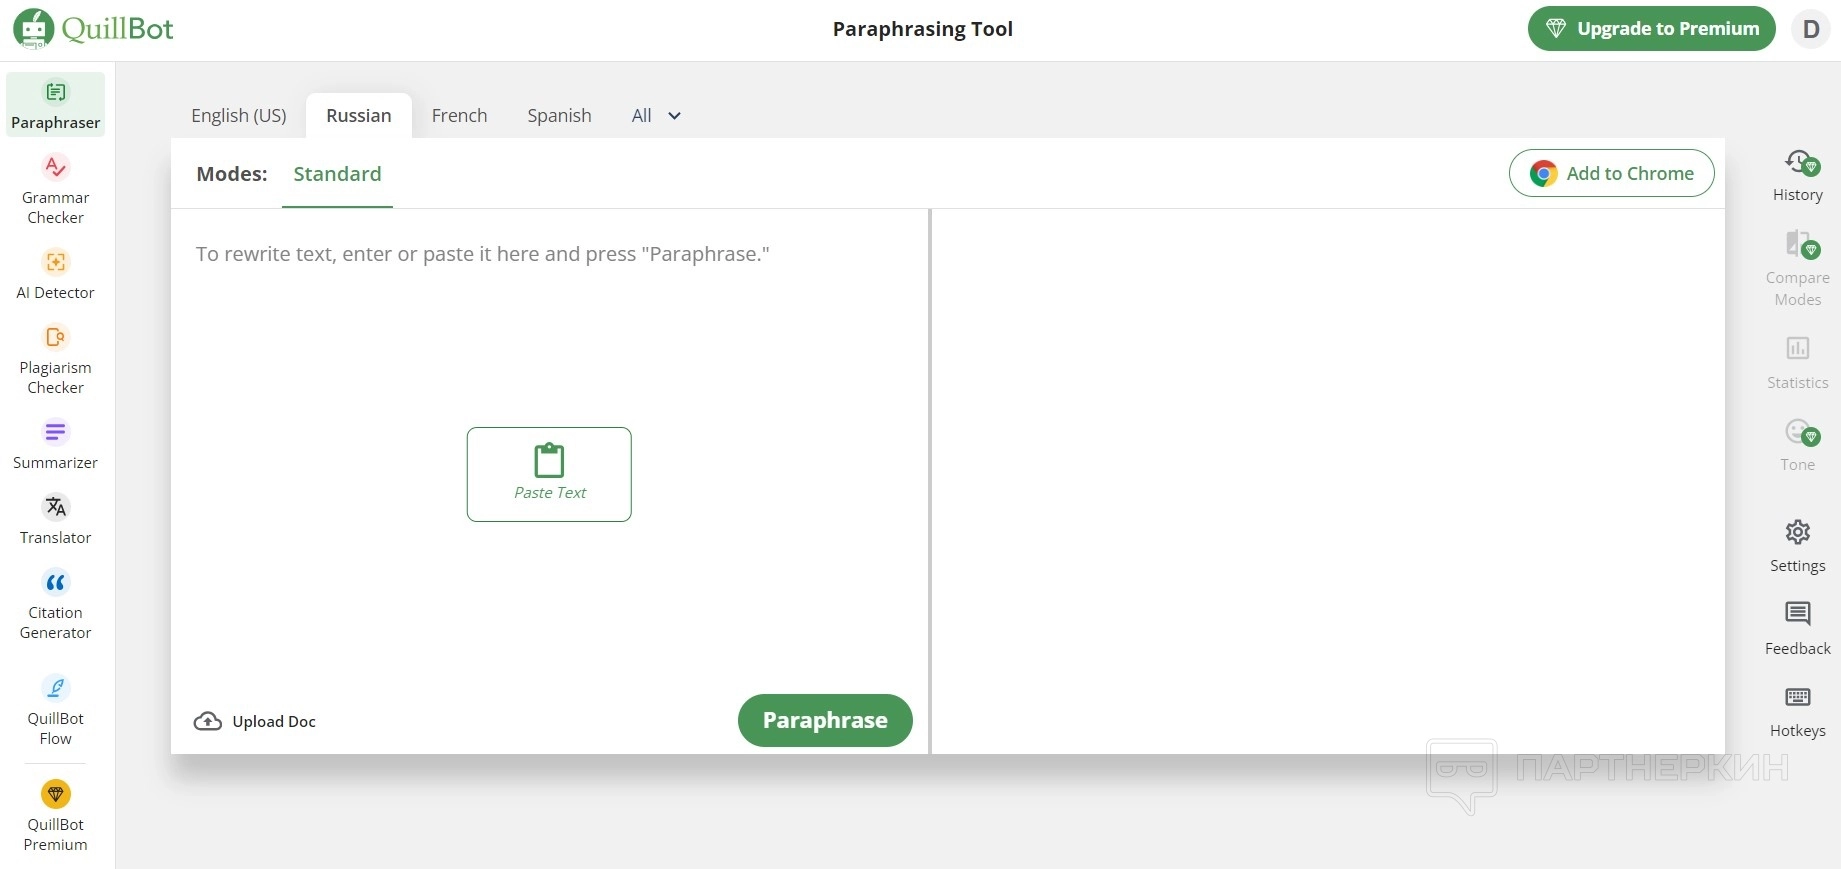Image resolution: width=1841 pixels, height=869 pixels.
Task: Switch to the French language tab
Action: point(460,116)
